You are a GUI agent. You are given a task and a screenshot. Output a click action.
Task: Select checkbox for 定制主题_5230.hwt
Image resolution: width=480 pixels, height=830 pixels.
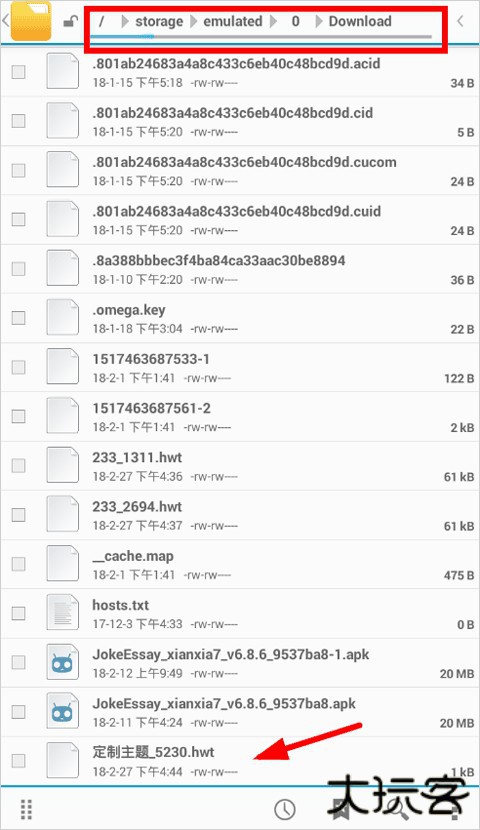19,761
